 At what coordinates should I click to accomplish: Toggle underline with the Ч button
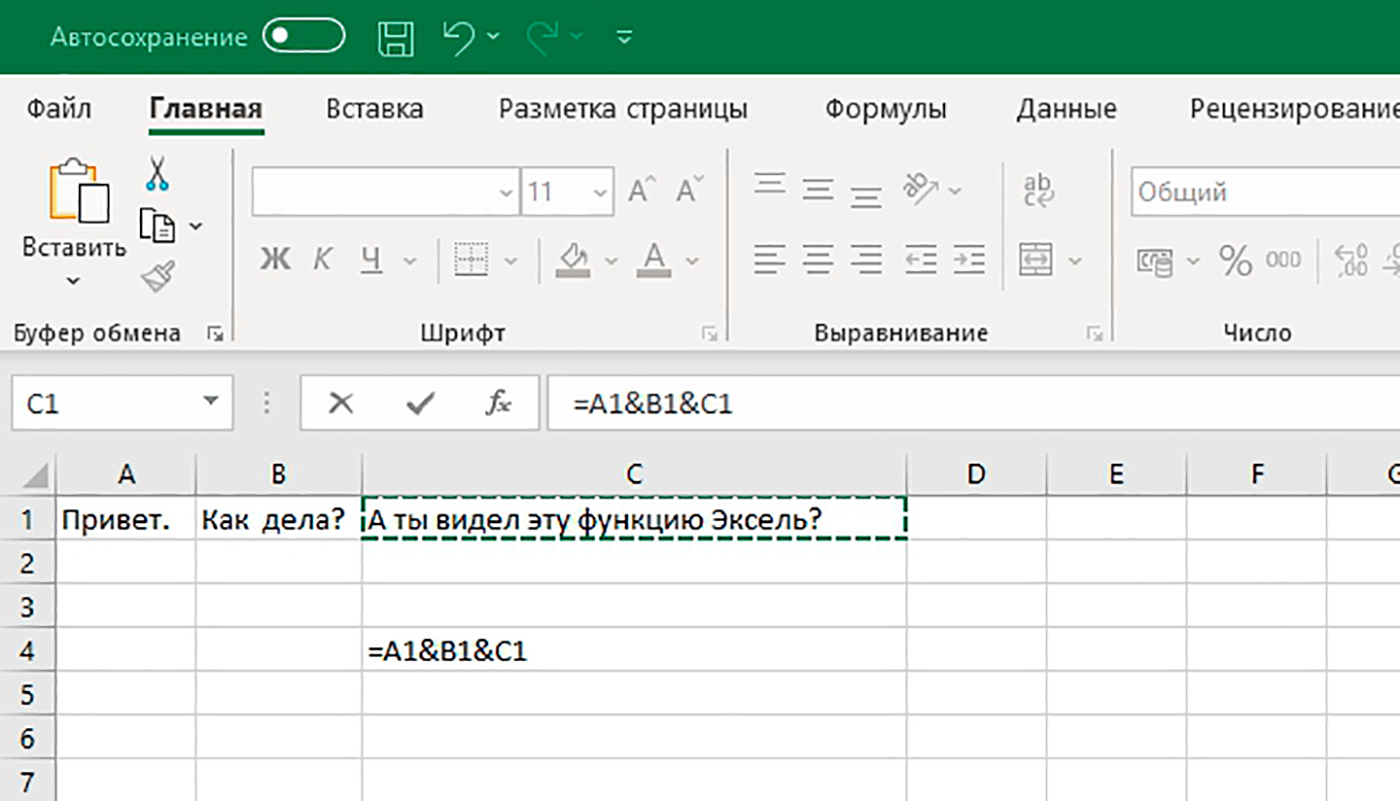[x=371, y=260]
